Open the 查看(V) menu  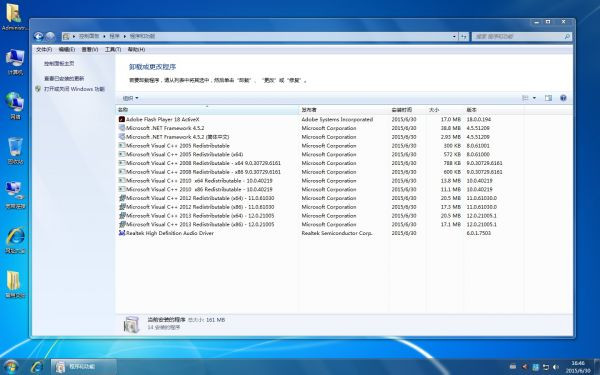(x=90, y=49)
